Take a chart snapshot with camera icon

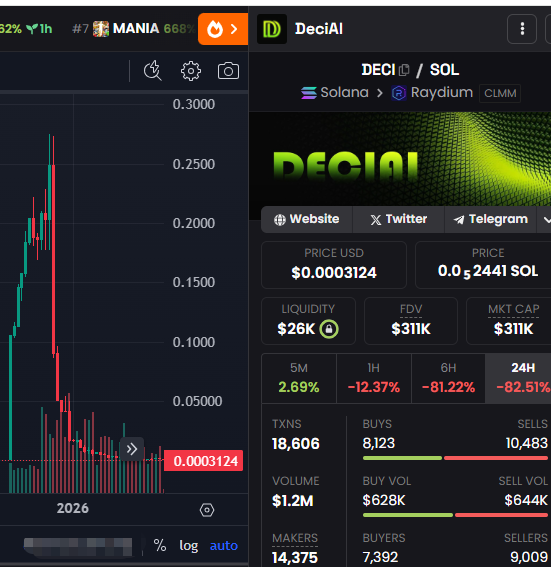point(228,71)
